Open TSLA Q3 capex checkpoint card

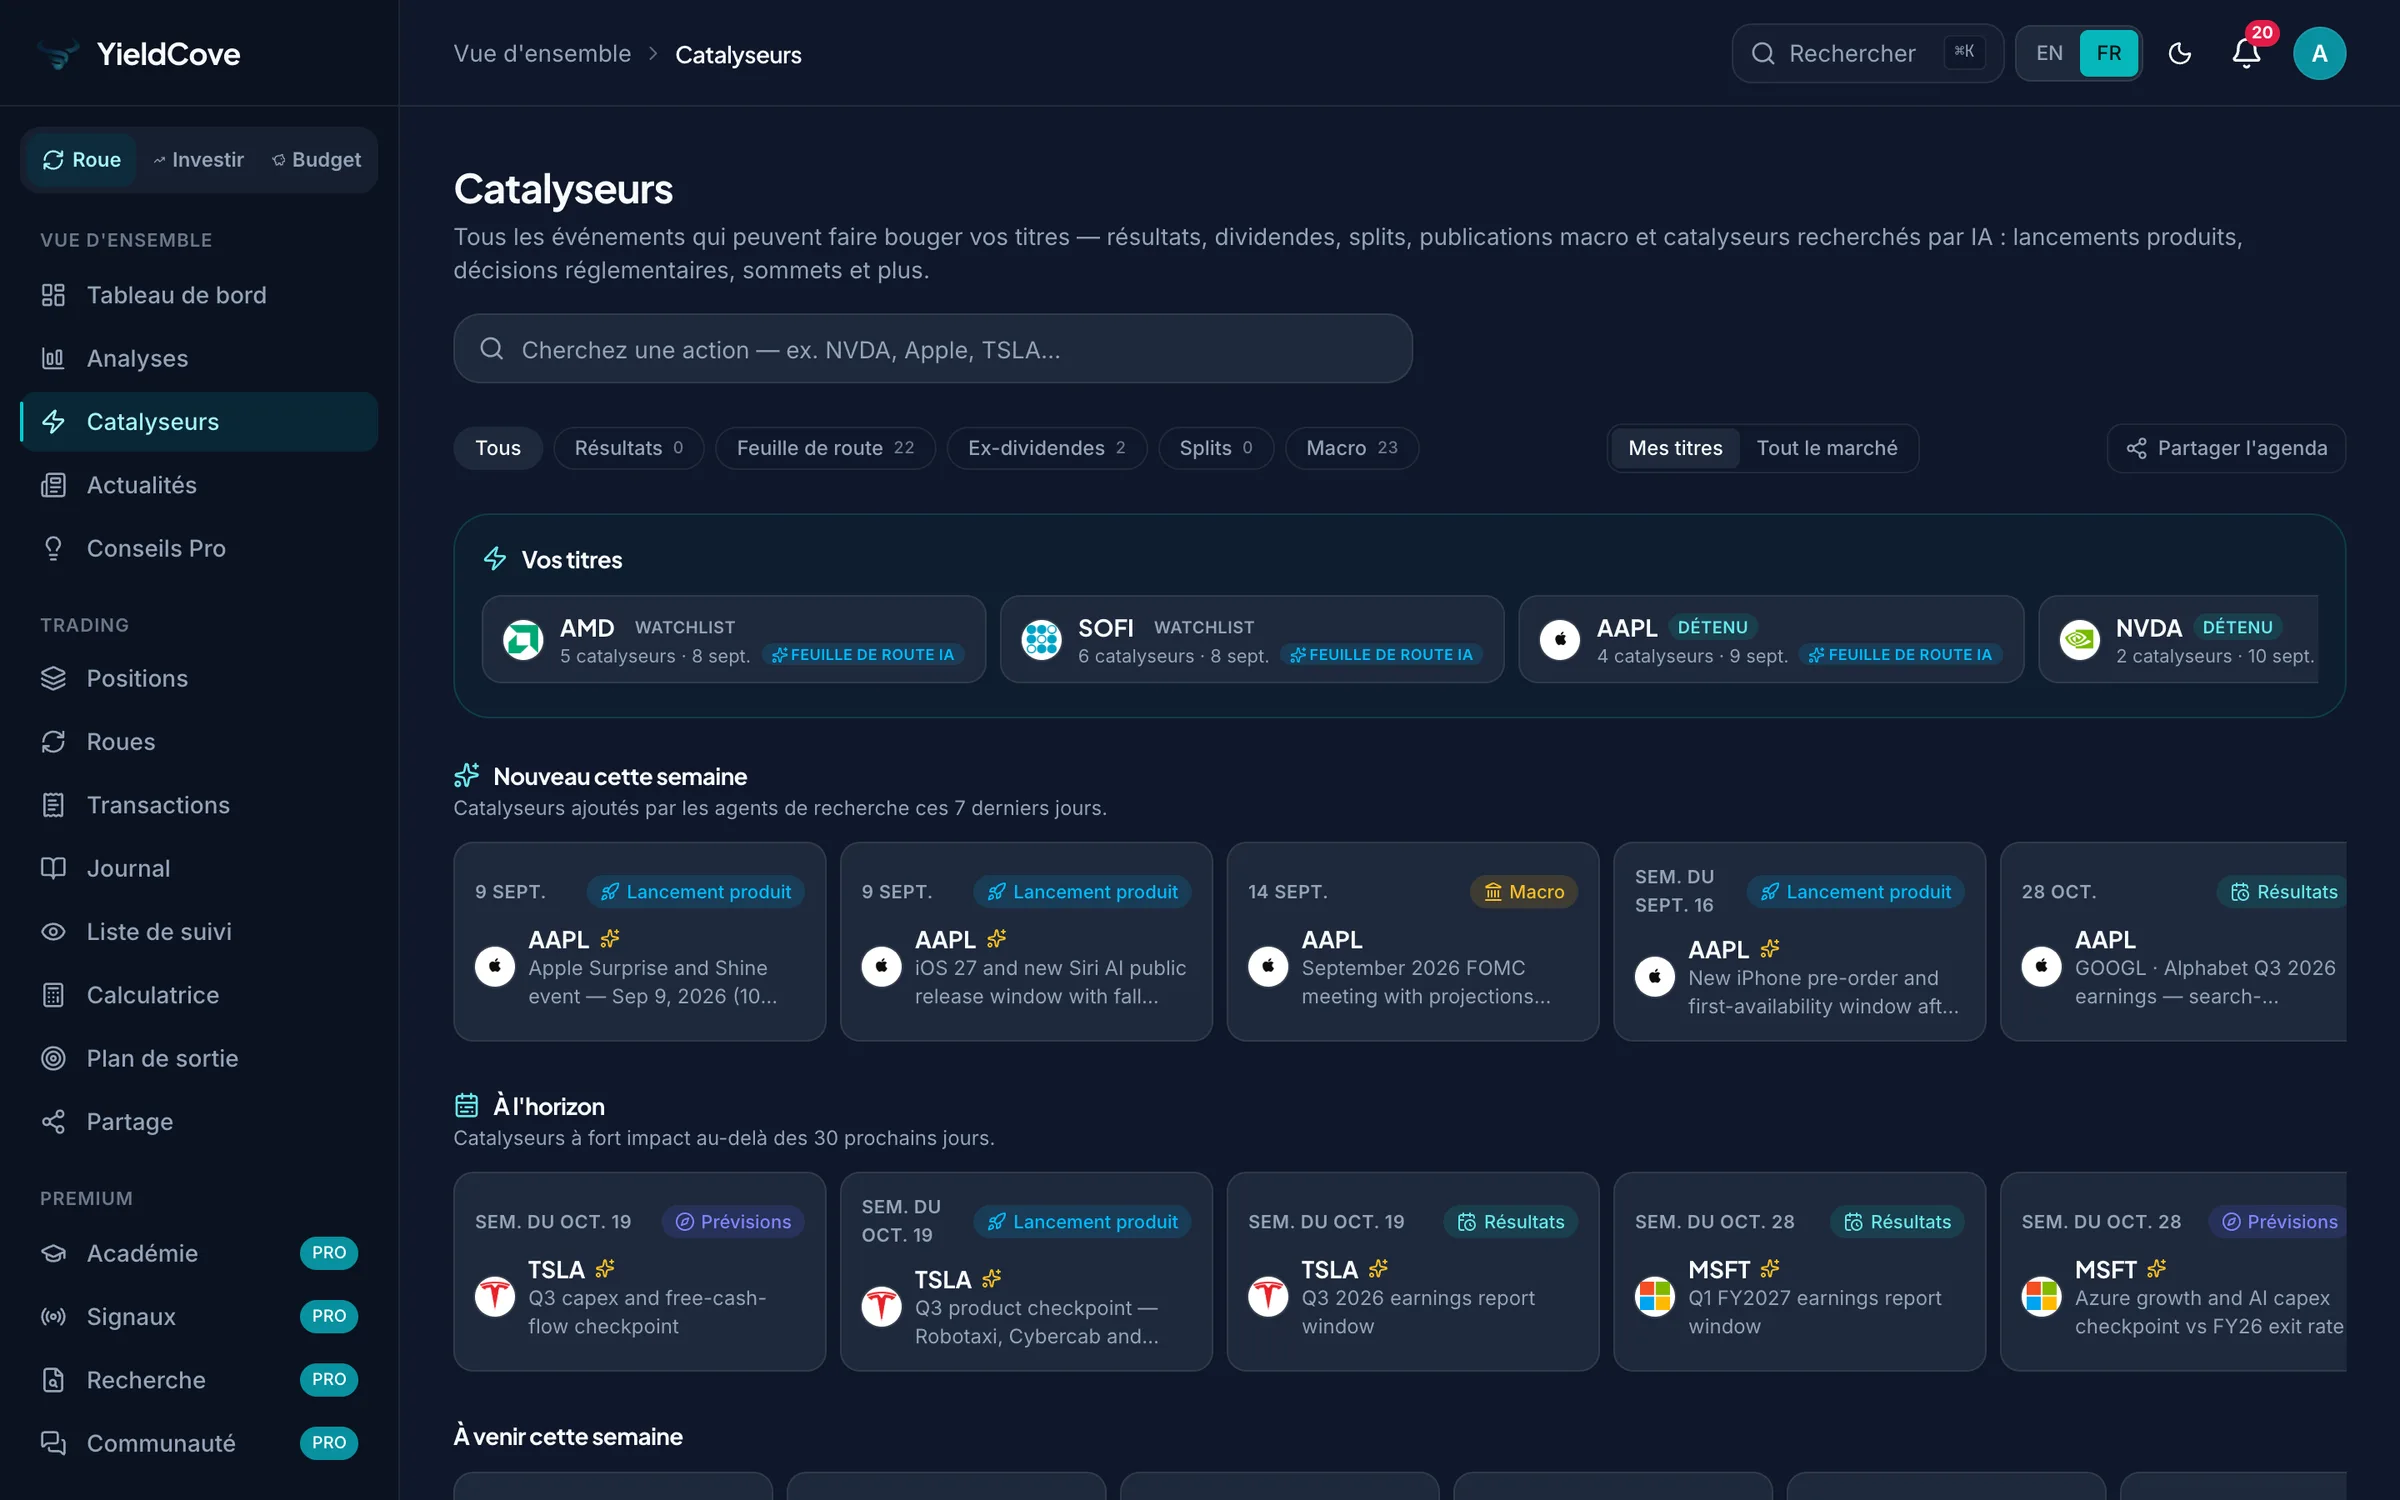(640, 1271)
